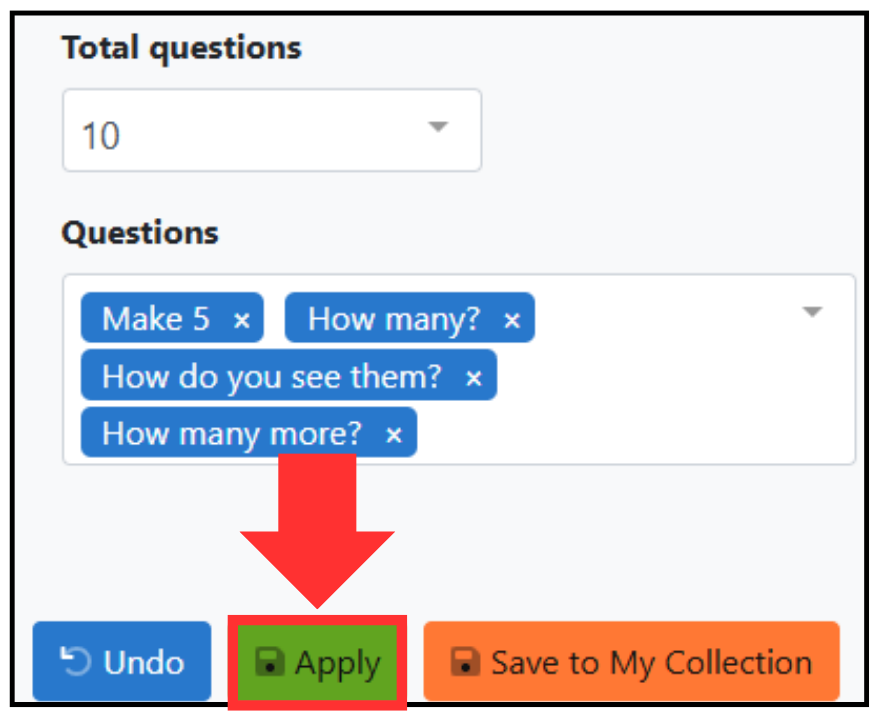Open the Total questions box showing 10

point(272,130)
